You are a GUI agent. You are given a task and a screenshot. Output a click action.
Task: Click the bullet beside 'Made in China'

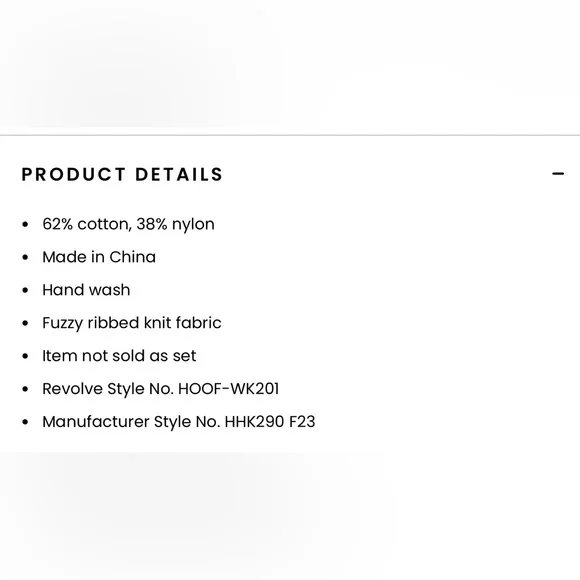coord(25,257)
